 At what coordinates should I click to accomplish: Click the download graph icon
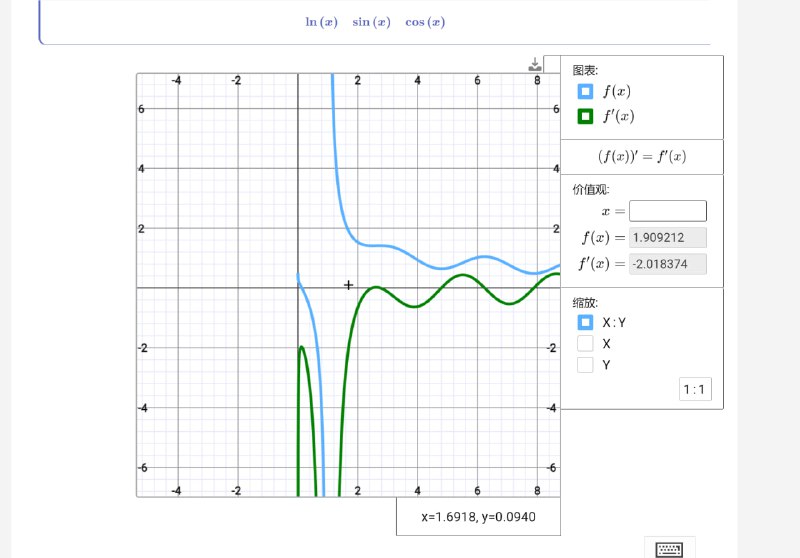535,64
